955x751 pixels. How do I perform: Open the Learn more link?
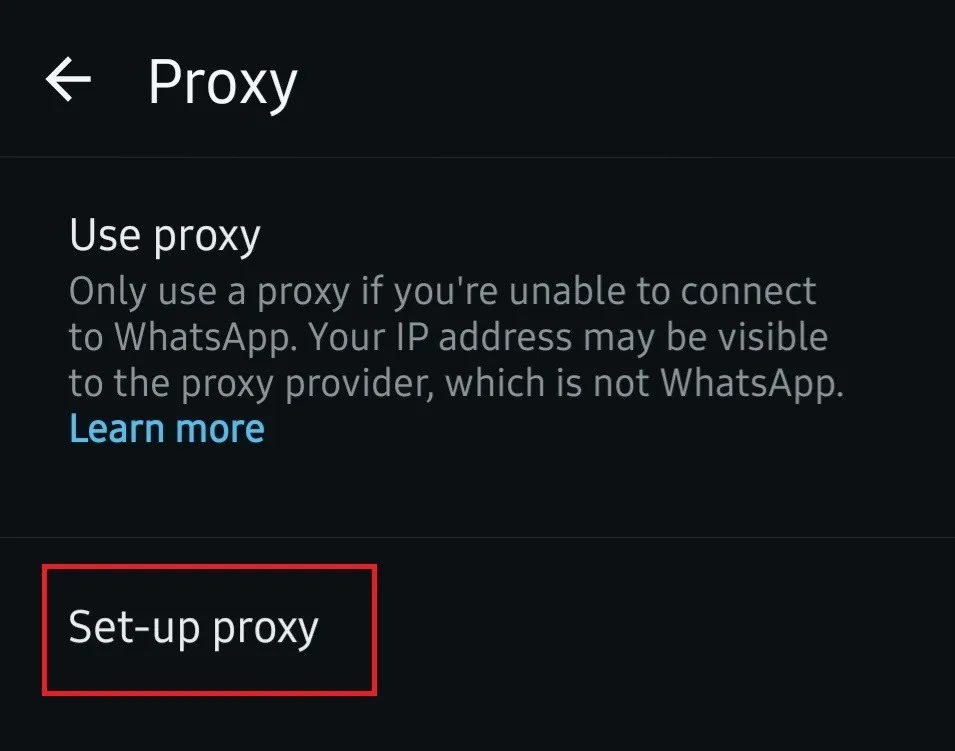[x=167, y=429]
